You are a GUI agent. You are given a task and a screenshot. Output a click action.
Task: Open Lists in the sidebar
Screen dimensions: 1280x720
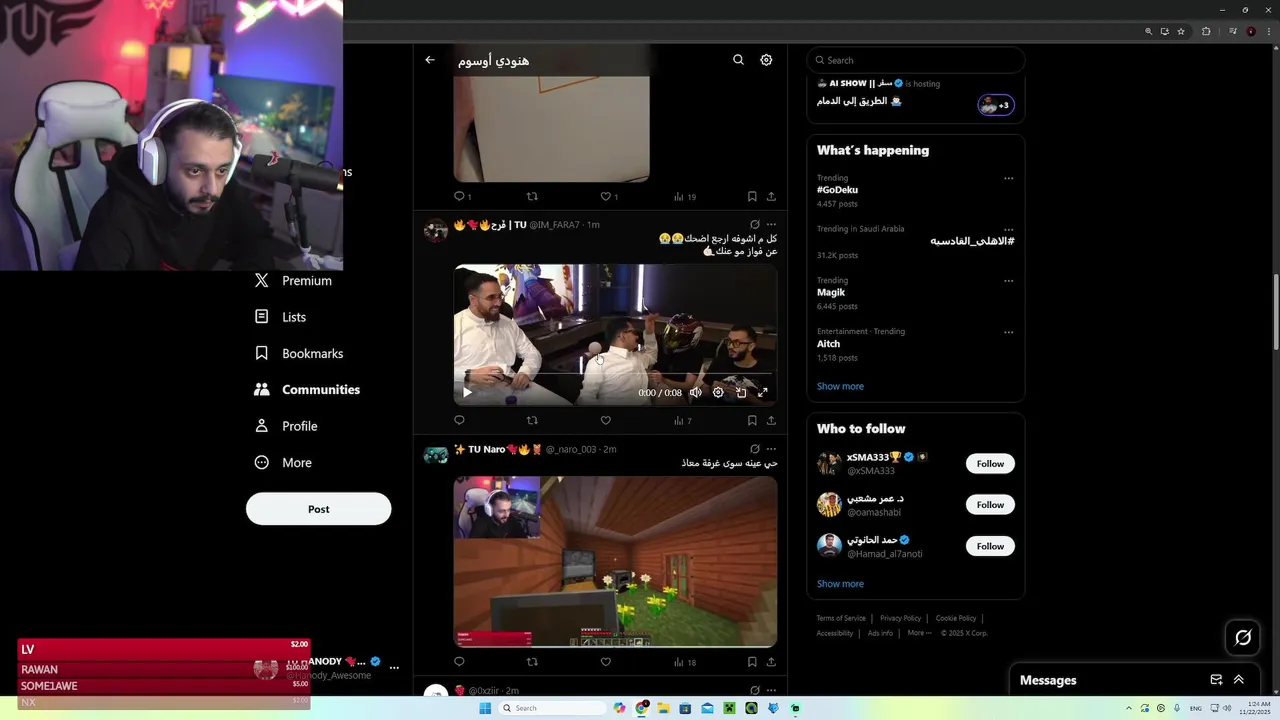click(280, 317)
